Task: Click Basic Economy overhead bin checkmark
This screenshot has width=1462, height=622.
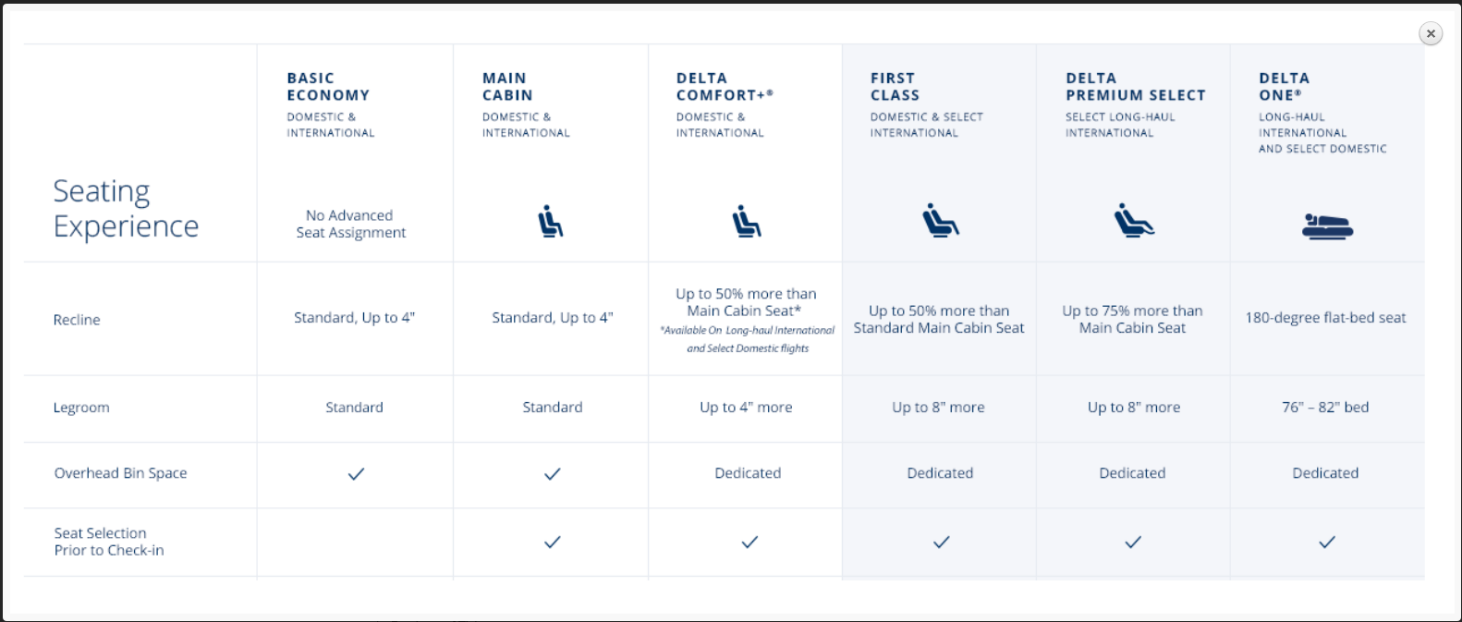Action: click(355, 474)
